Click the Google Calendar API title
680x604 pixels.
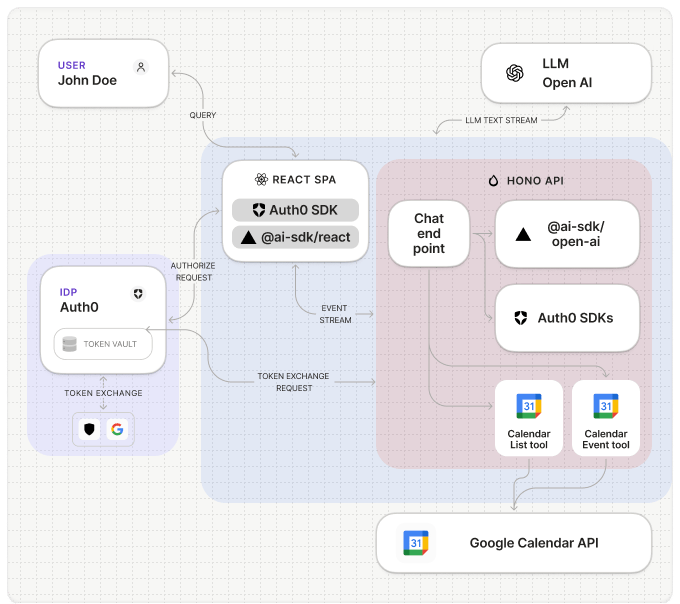[534, 543]
